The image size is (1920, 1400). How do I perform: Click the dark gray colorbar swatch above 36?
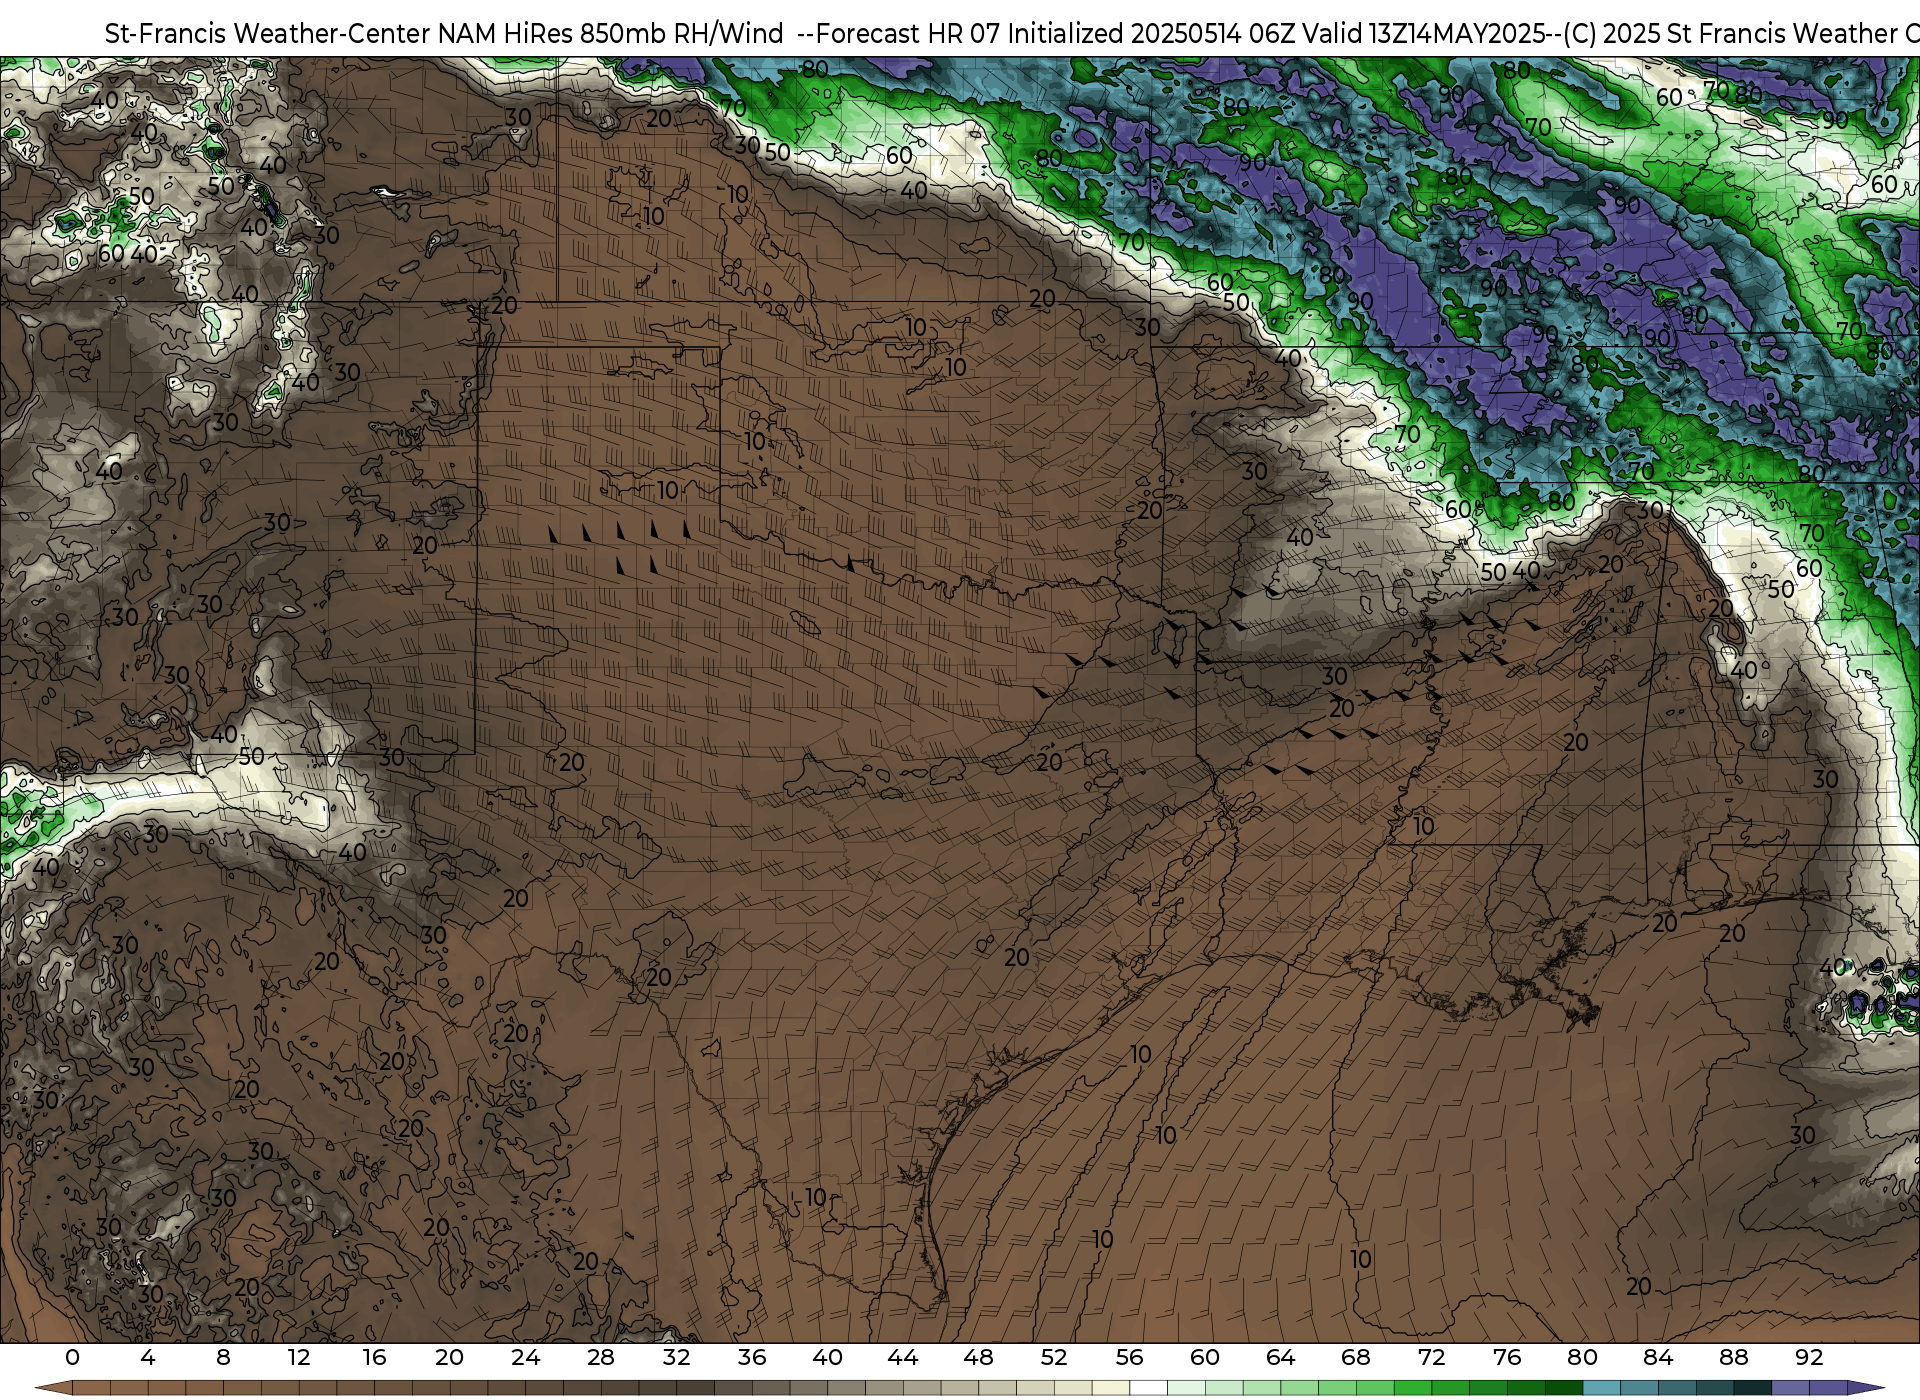click(771, 1388)
